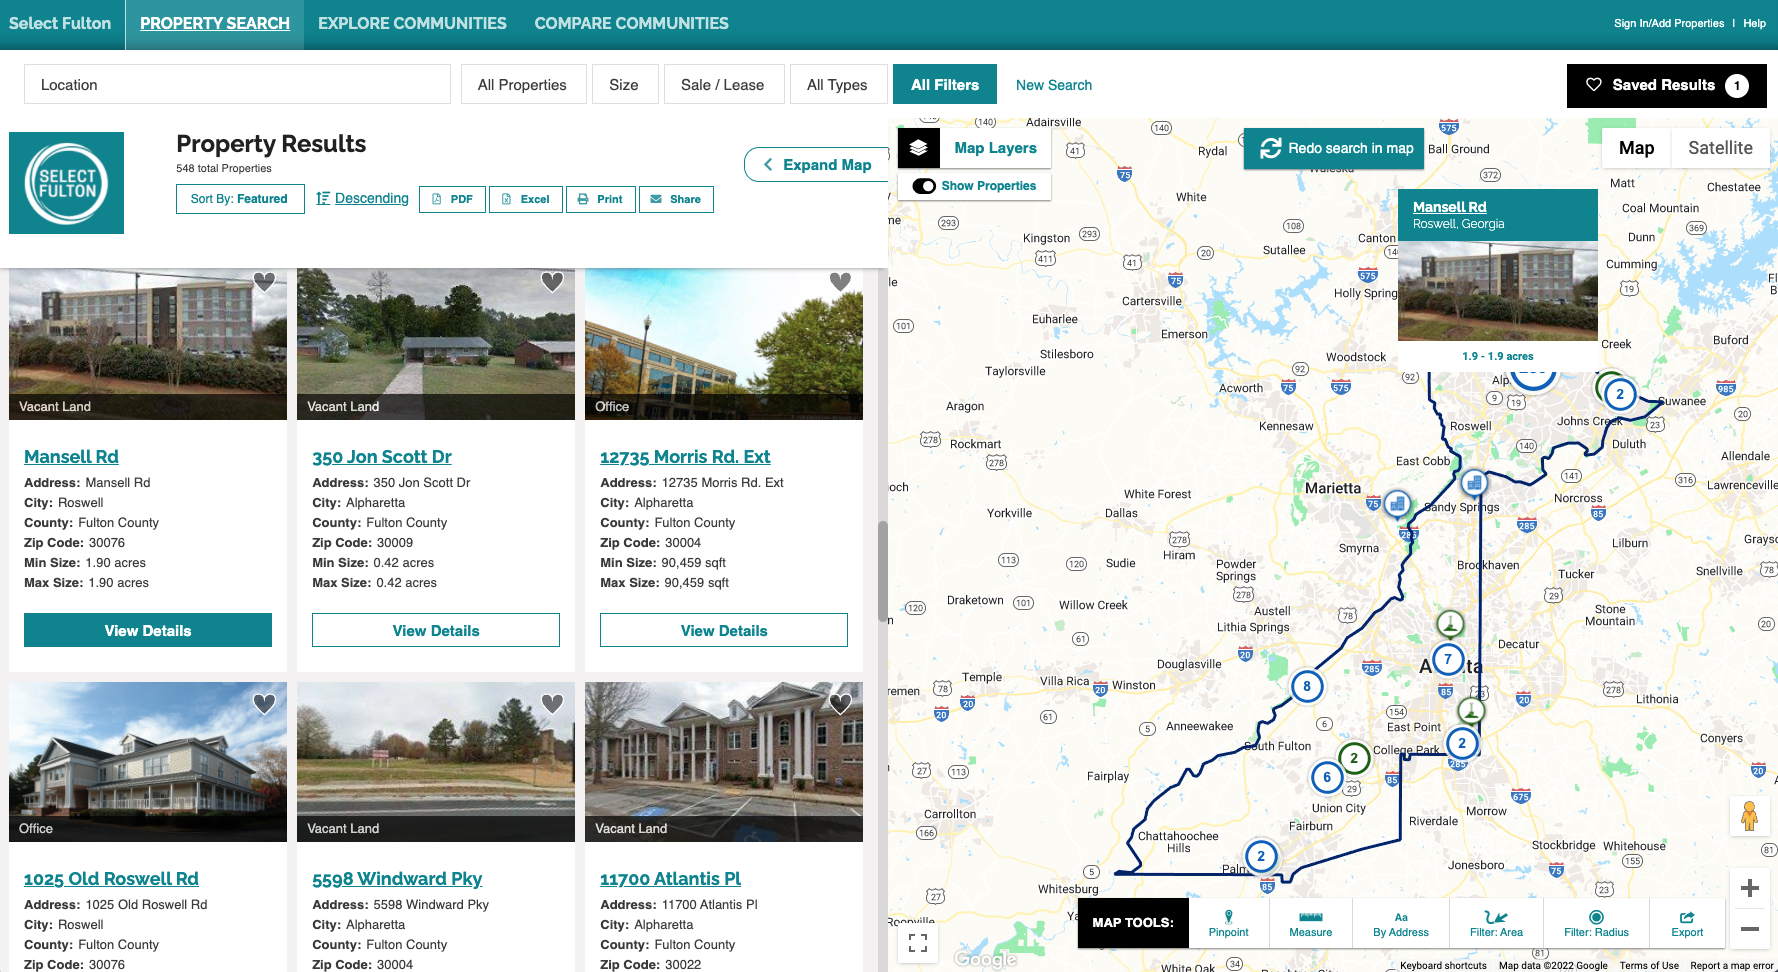Open the All Types dropdown

click(837, 85)
